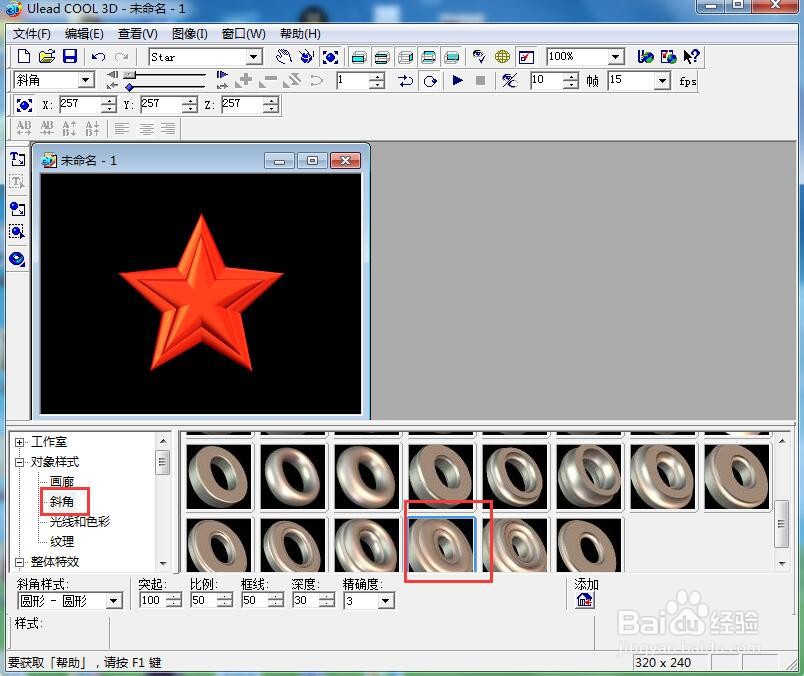Screen dimensions: 804x676
Task: Select 纹理 in the style tree
Action: (x=62, y=542)
